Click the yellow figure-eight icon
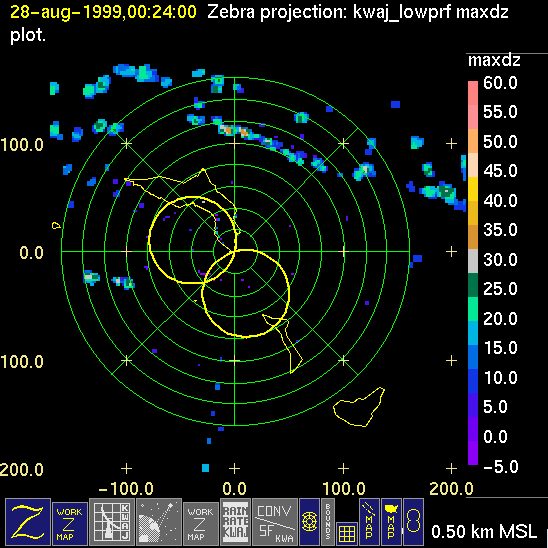Viewport: 548px width, 548px height. point(413,522)
